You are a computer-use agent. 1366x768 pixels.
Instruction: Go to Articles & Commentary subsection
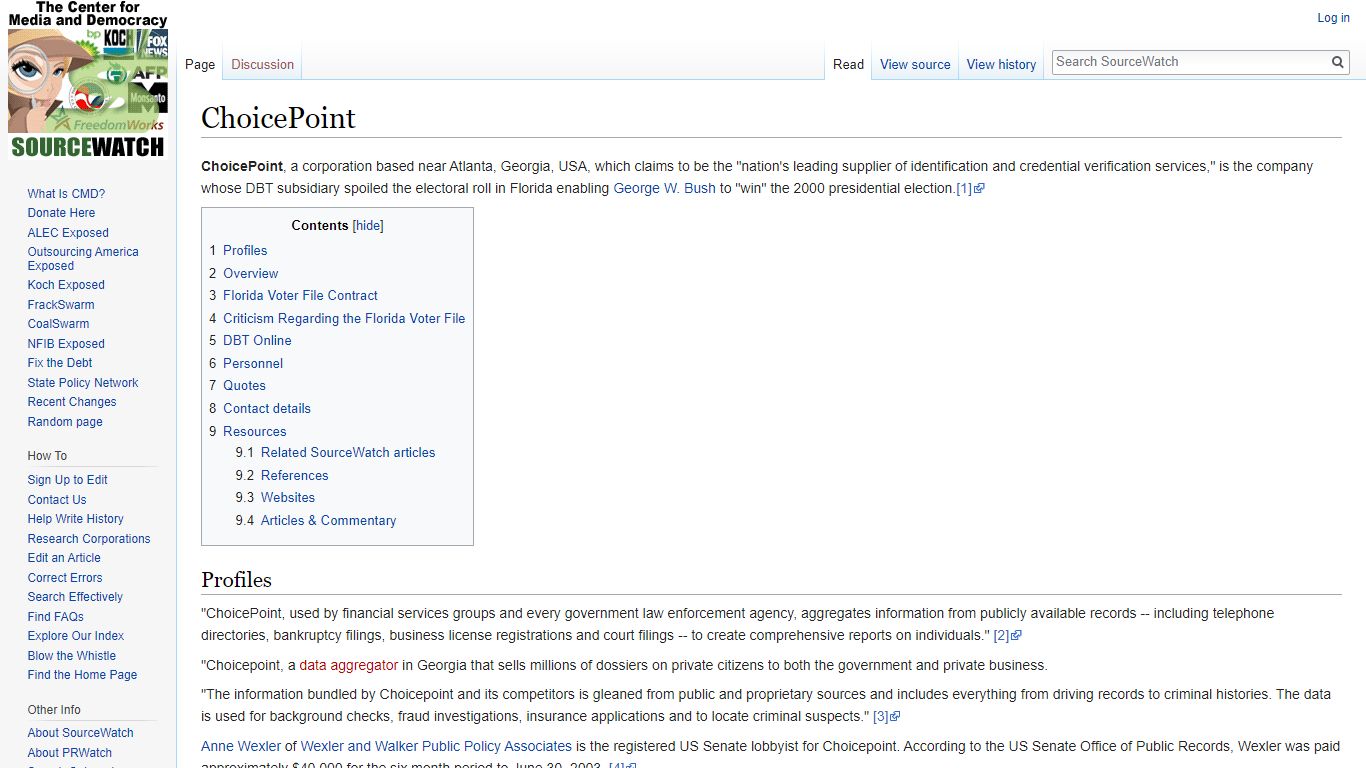click(x=328, y=520)
